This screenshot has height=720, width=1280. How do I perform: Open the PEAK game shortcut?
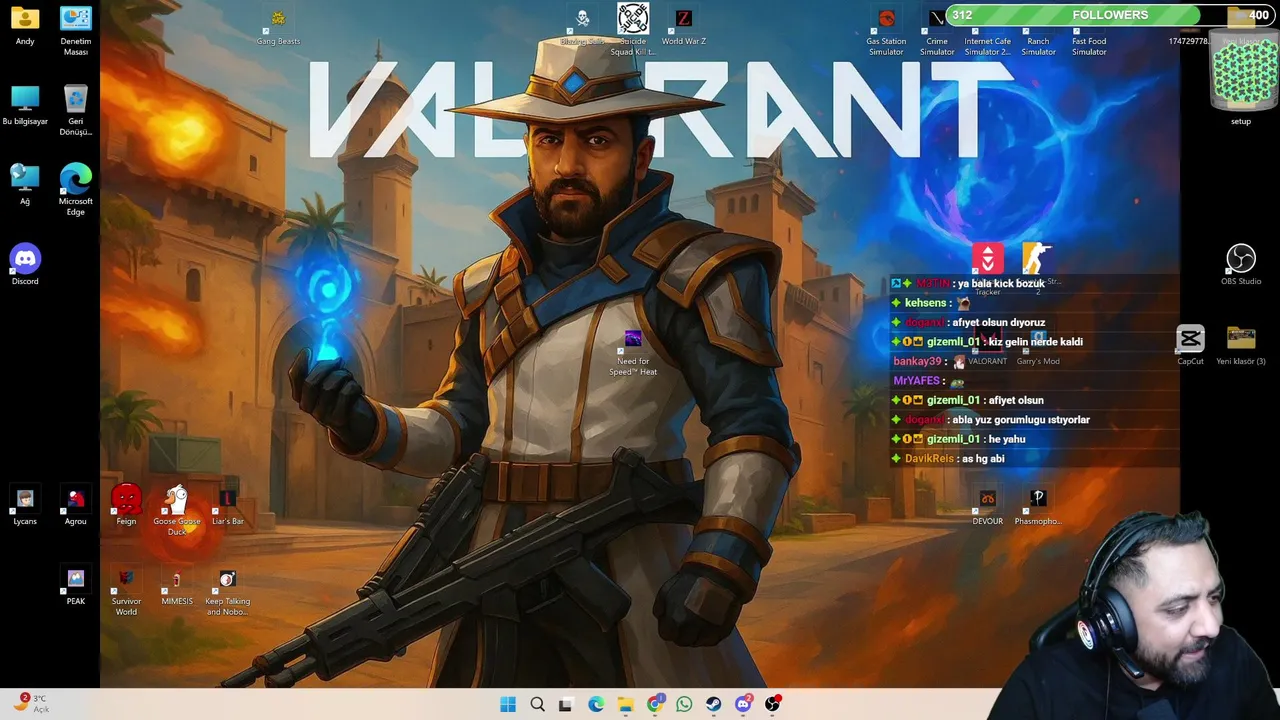point(75,579)
